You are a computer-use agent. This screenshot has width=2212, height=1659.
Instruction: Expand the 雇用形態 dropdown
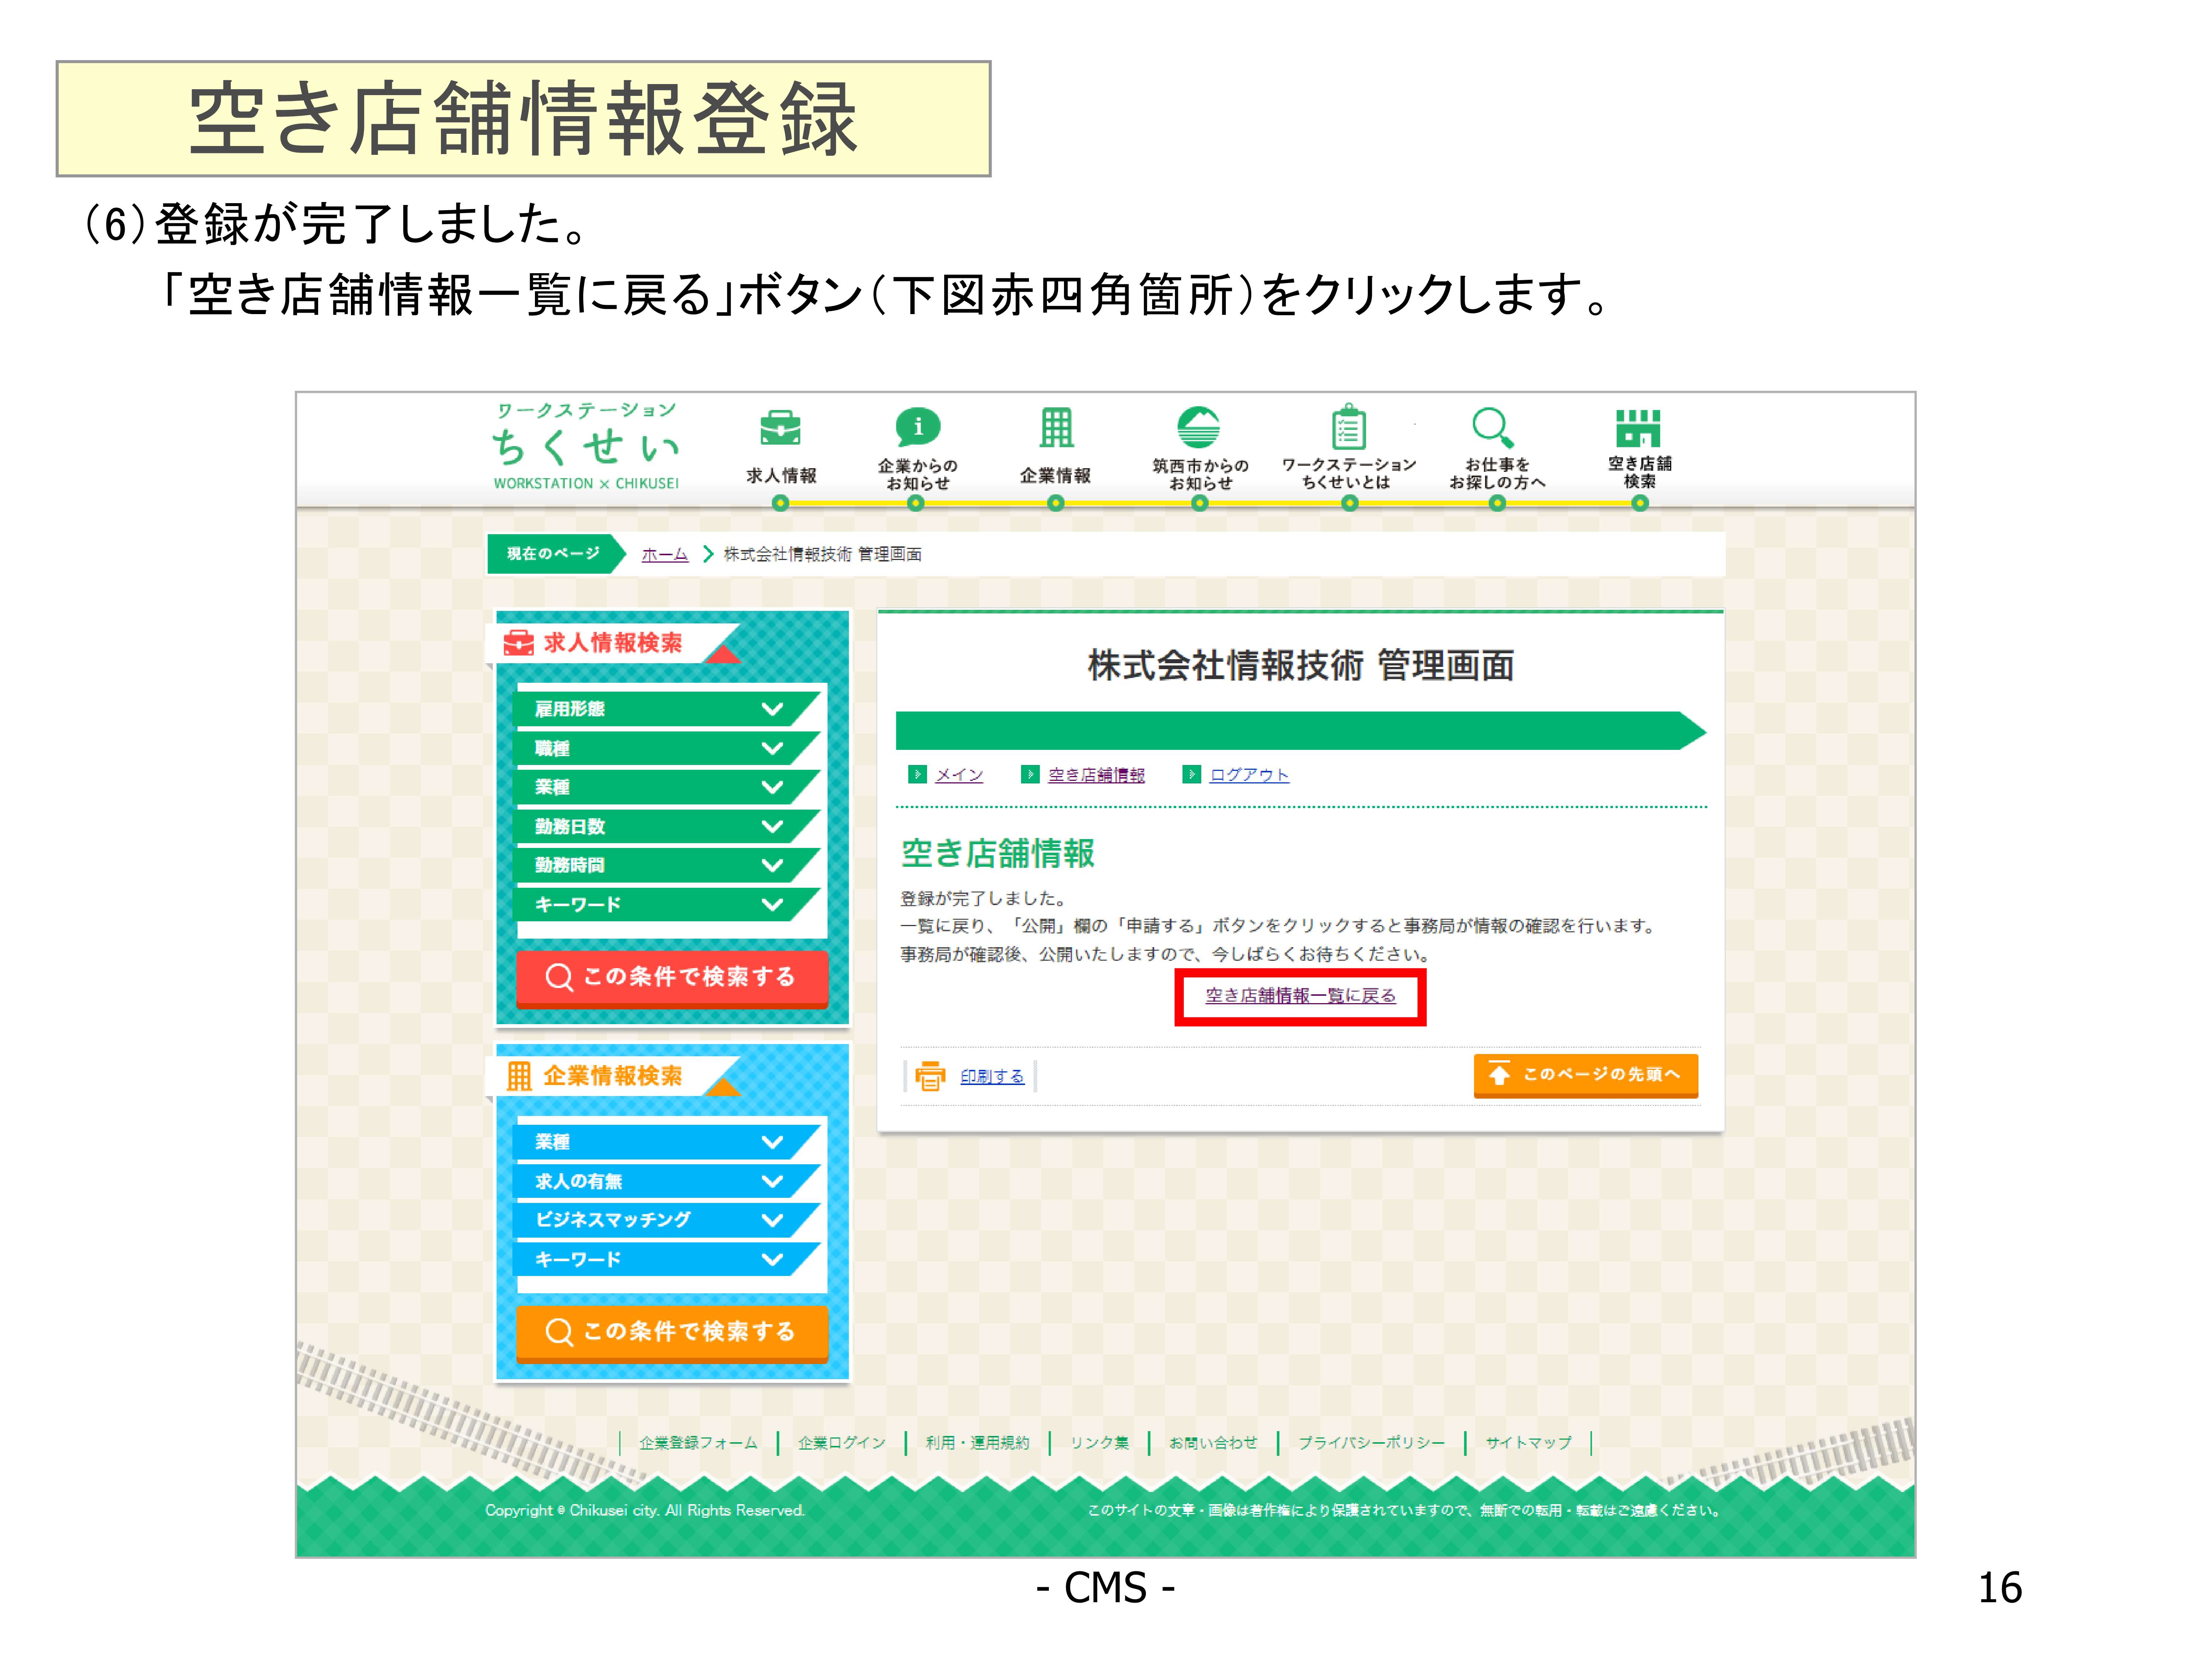pyautogui.click(x=667, y=709)
